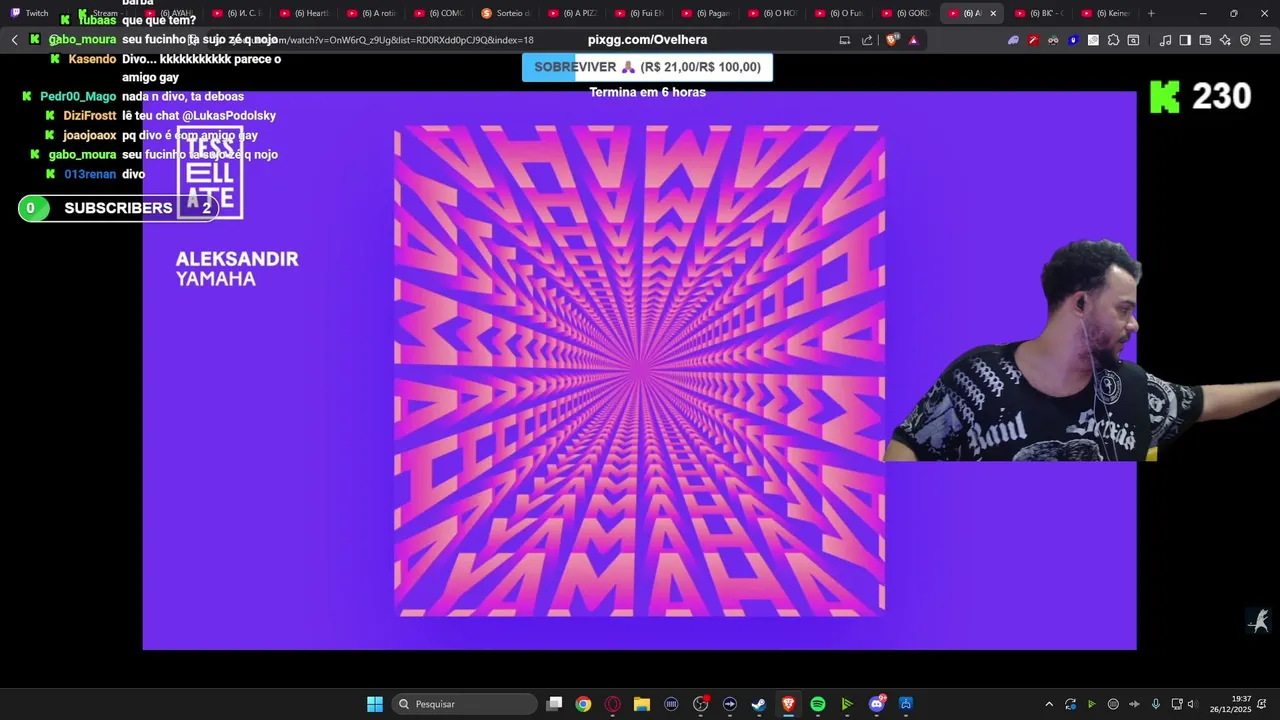Image resolution: width=1280 pixels, height=720 pixels.
Task: Click the browser back arrow
Action: click(14, 40)
